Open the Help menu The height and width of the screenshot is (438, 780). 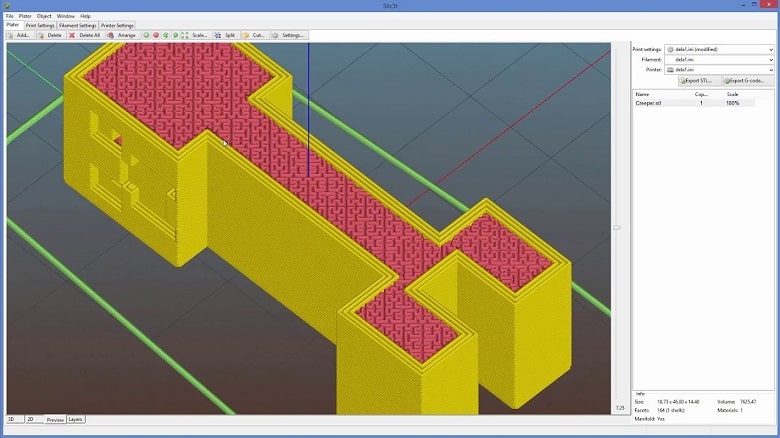point(86,16)
